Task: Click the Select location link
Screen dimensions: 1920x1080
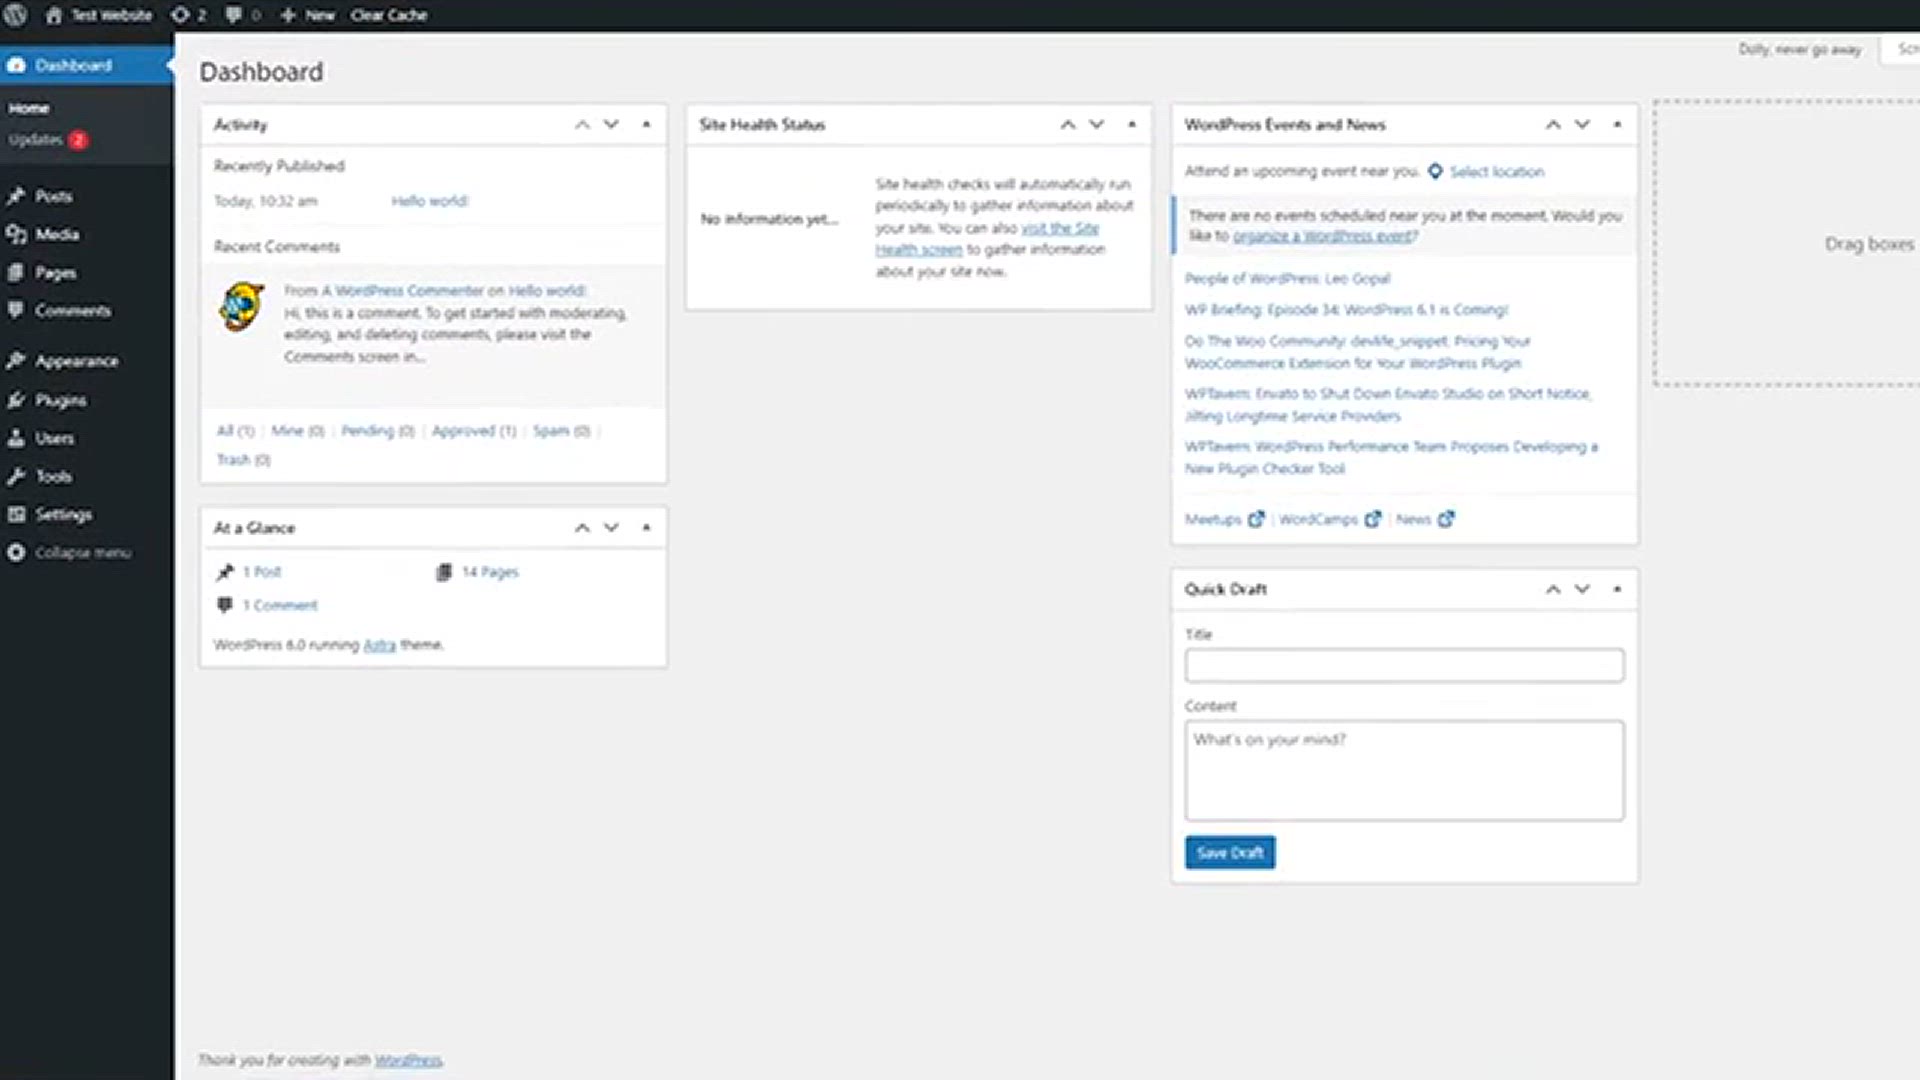Action: (x=1497, y=172)
